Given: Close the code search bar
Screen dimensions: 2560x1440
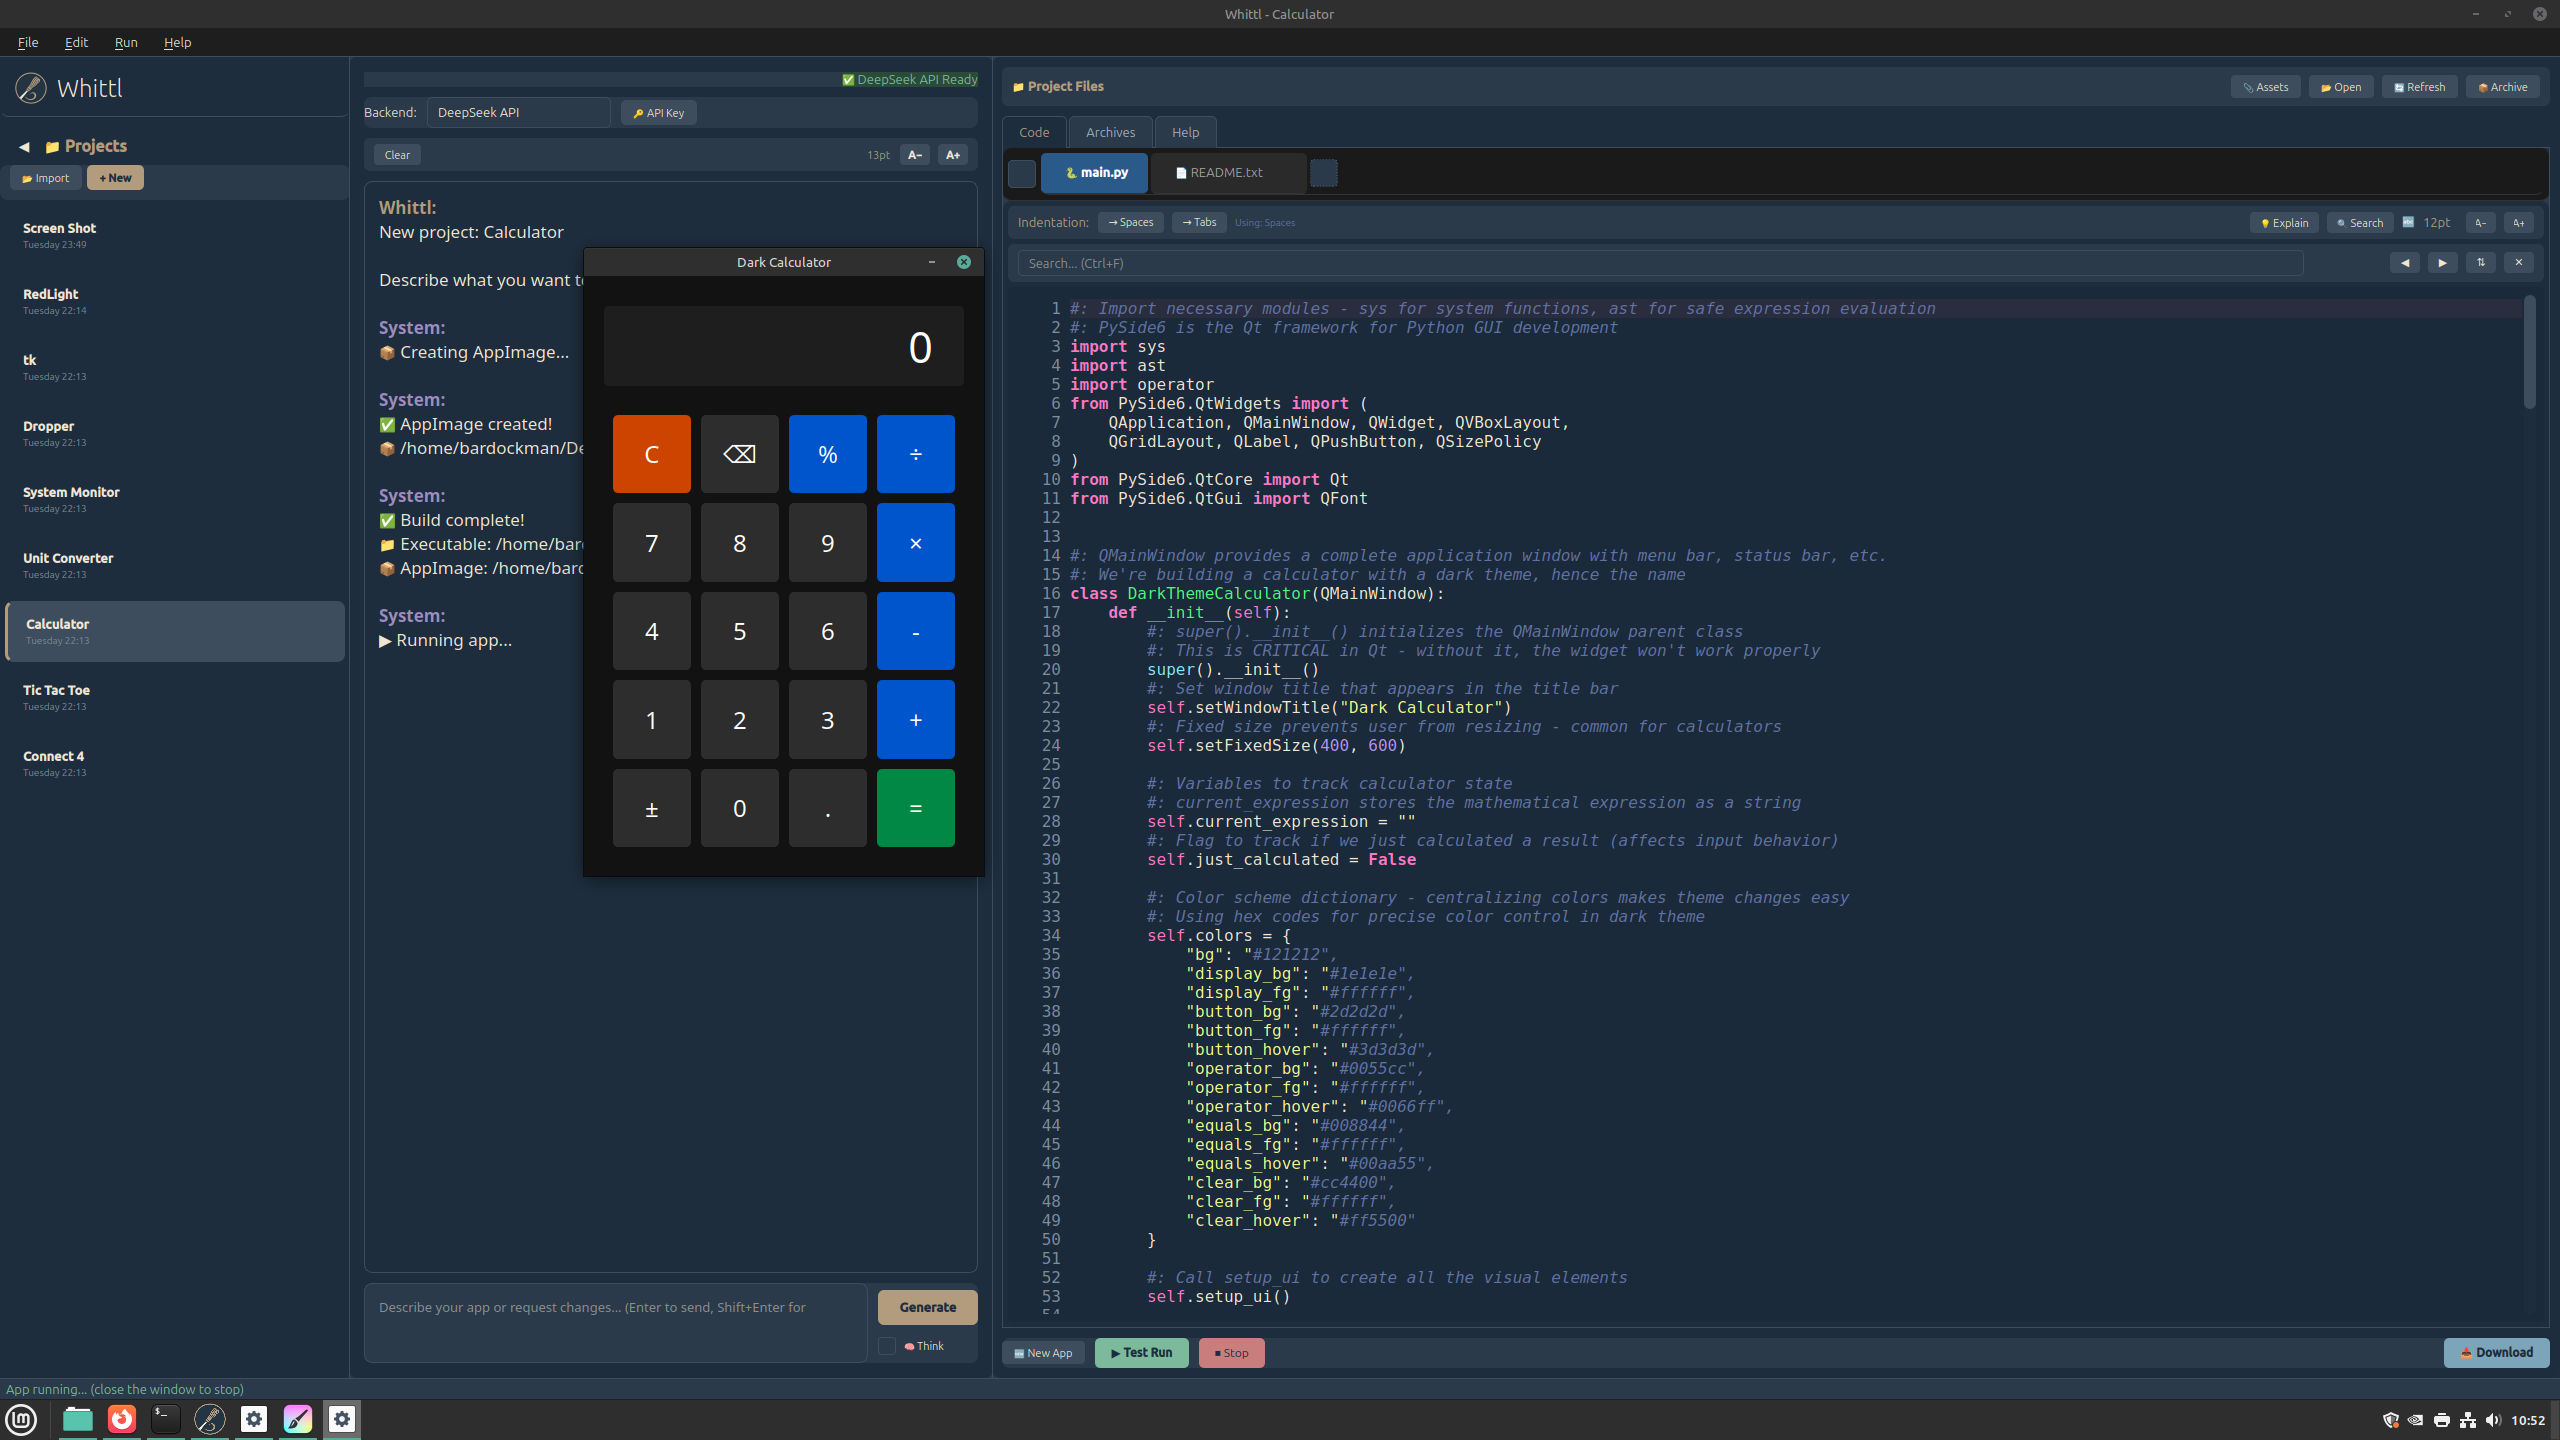Looking at the screenshot, I should pos(2518,263).
